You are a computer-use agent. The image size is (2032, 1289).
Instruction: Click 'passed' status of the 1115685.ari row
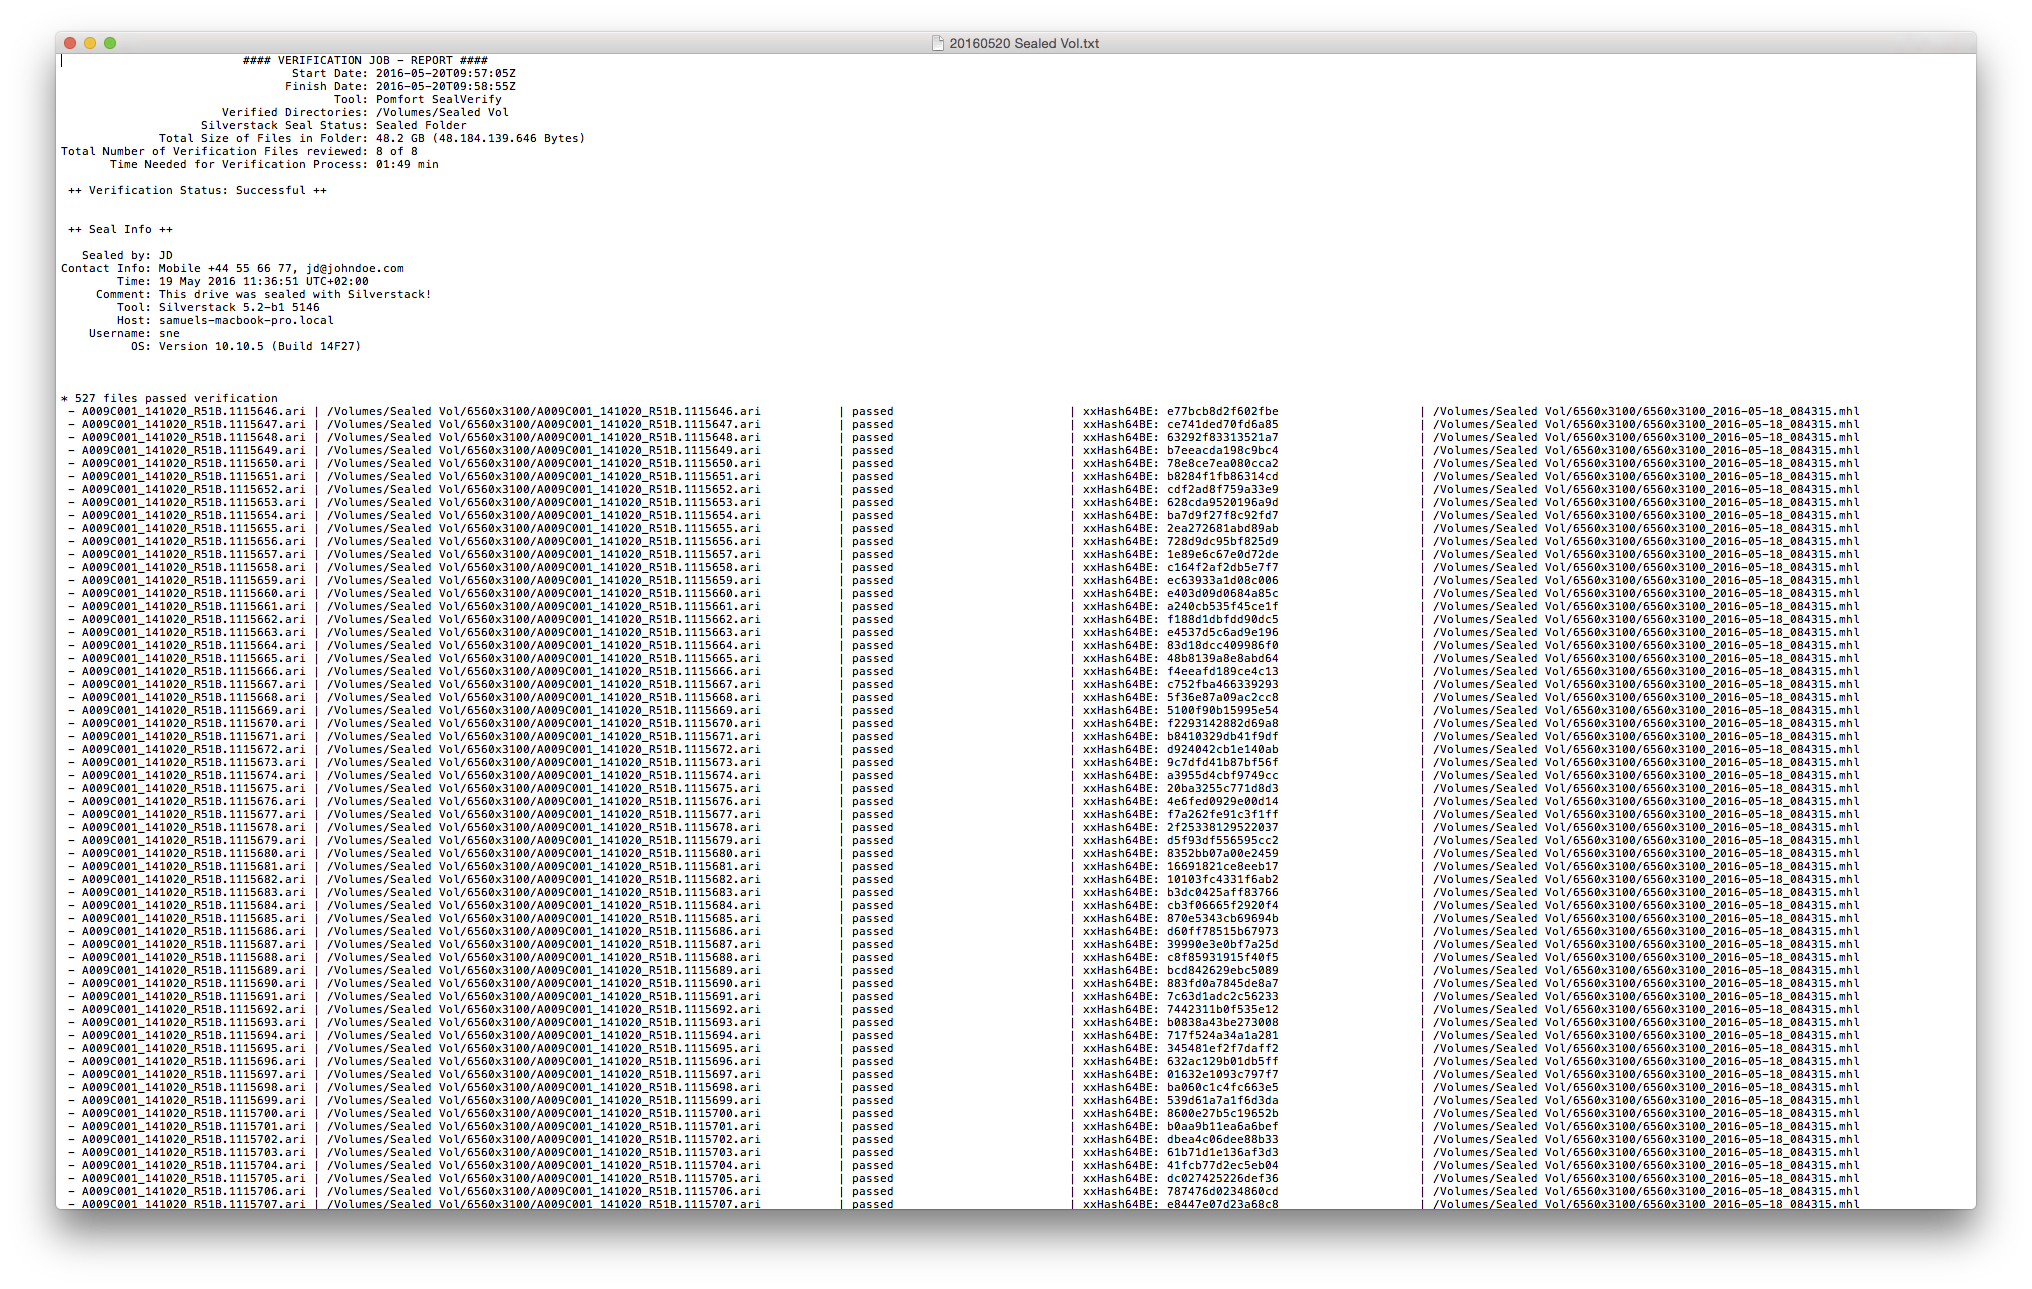coord(873,918)
